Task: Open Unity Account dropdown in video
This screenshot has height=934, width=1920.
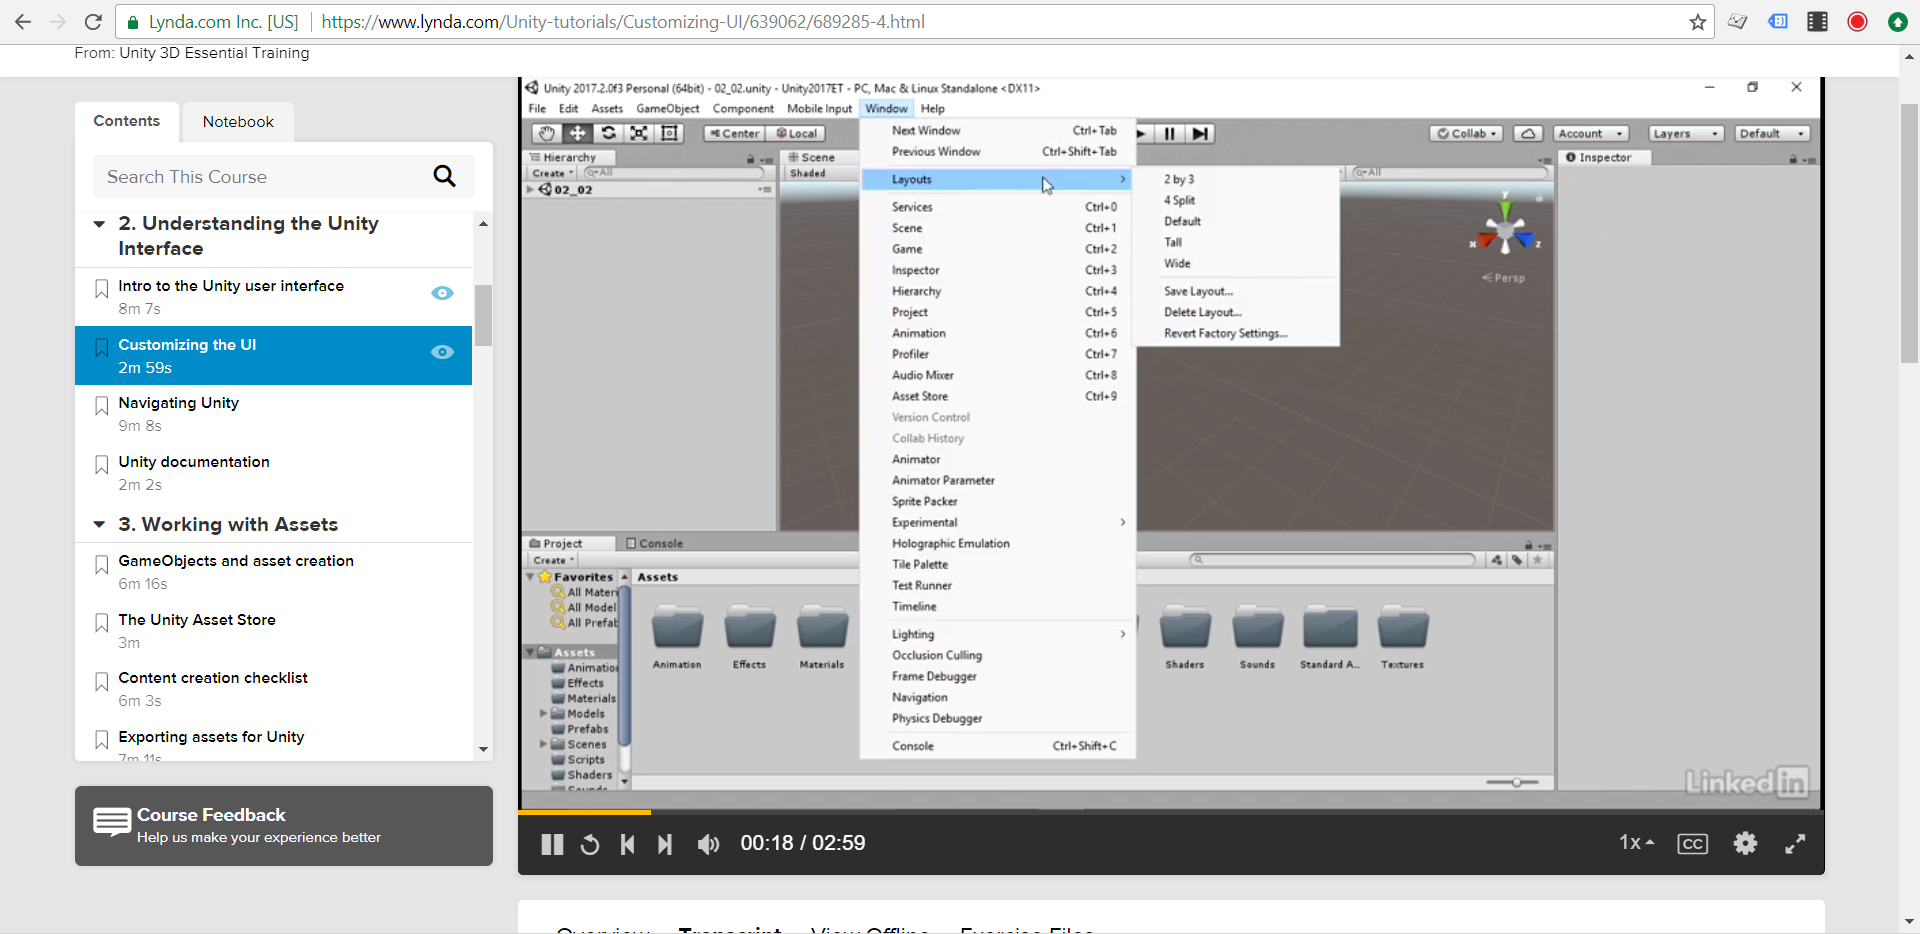Action: tap(1591, 133)
